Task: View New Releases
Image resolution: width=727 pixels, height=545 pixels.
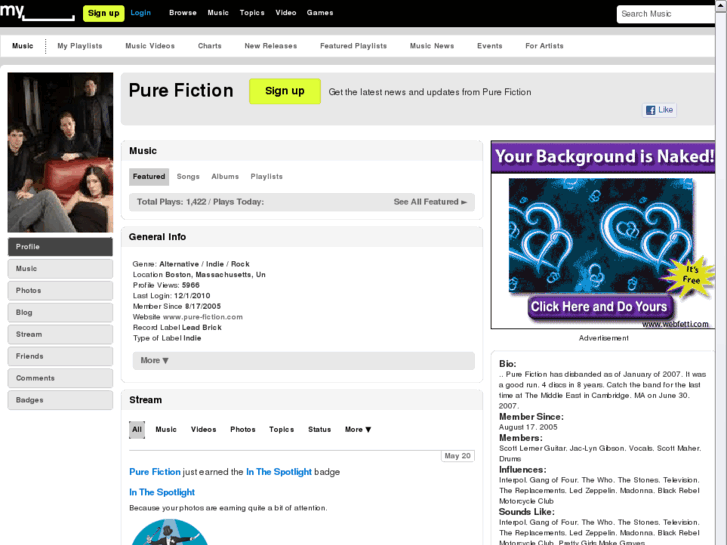Action: 271,46
